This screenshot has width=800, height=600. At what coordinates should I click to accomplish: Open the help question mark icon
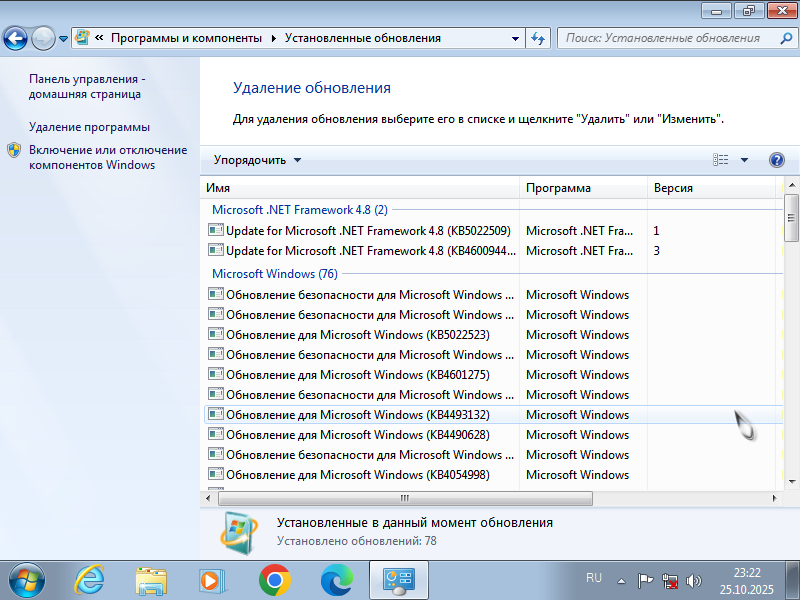pos(776,160)
